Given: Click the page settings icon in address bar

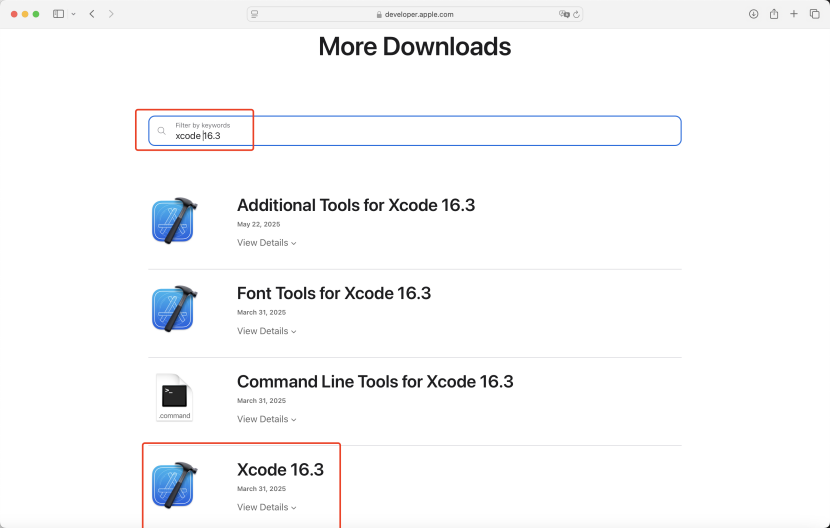Looking at the screenshot, I should click(255, 14).
